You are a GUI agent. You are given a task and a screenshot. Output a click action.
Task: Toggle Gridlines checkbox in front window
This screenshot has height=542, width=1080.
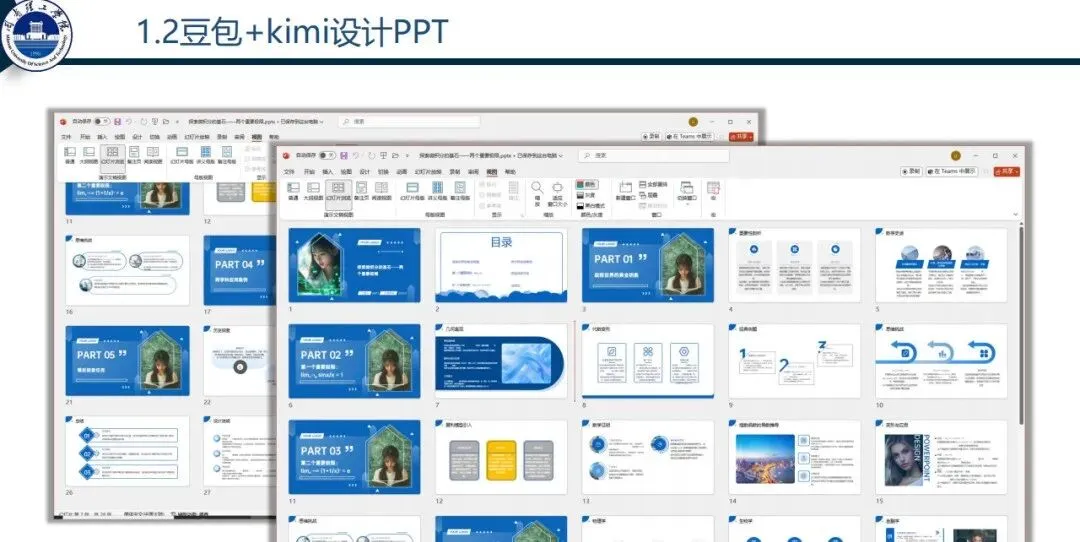489,195
